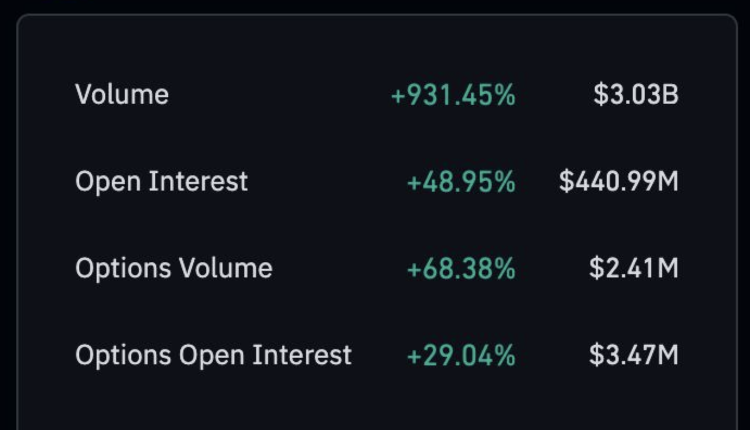Click the word "Interest" in second row label
The height and width of the screenshot is (430, 750).
pos(201,182)
